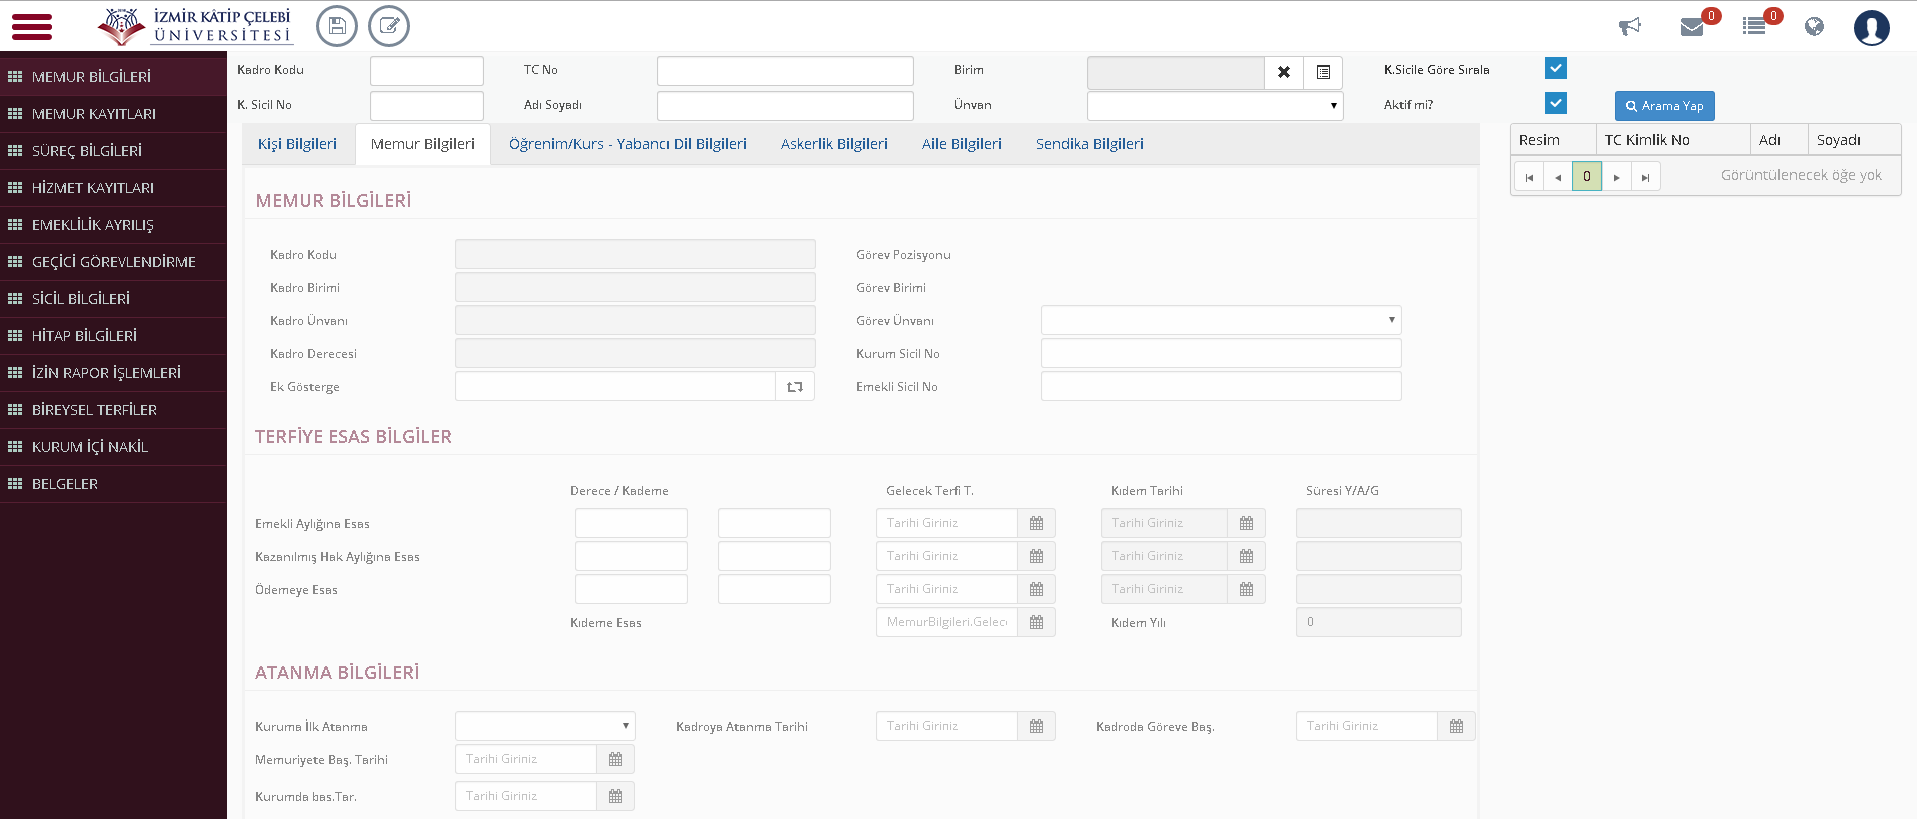Image resolution: width=1917 pixels, height=819 pixels.
Task: Open the task list notifications icon
Action: (x=1754, y=27)
